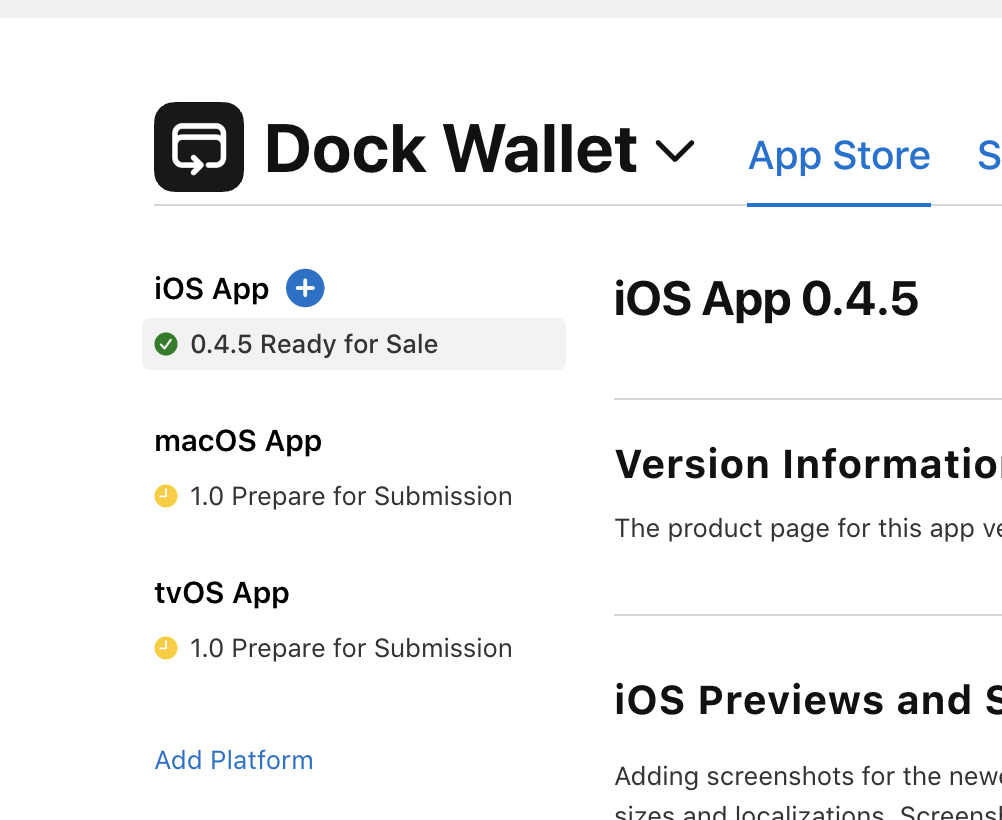Click the Version Information section heading
The height and width of the screenshot is (820, 1002).
[x=808, y=464]
